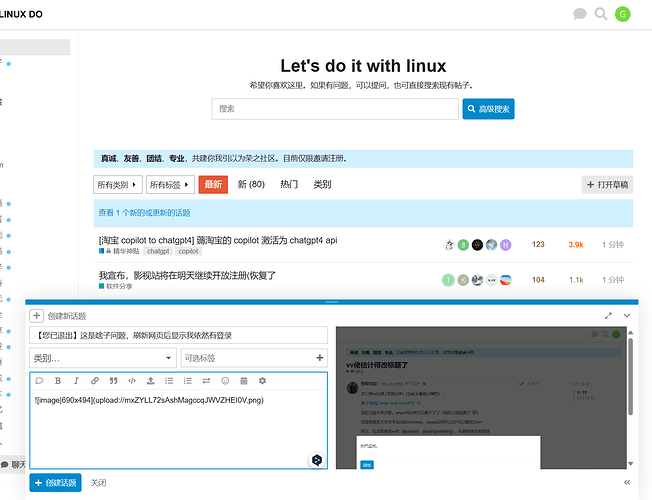Select the 新 (80) tab
Viewport: 652px width, 500px height.
tap(251, 184)
